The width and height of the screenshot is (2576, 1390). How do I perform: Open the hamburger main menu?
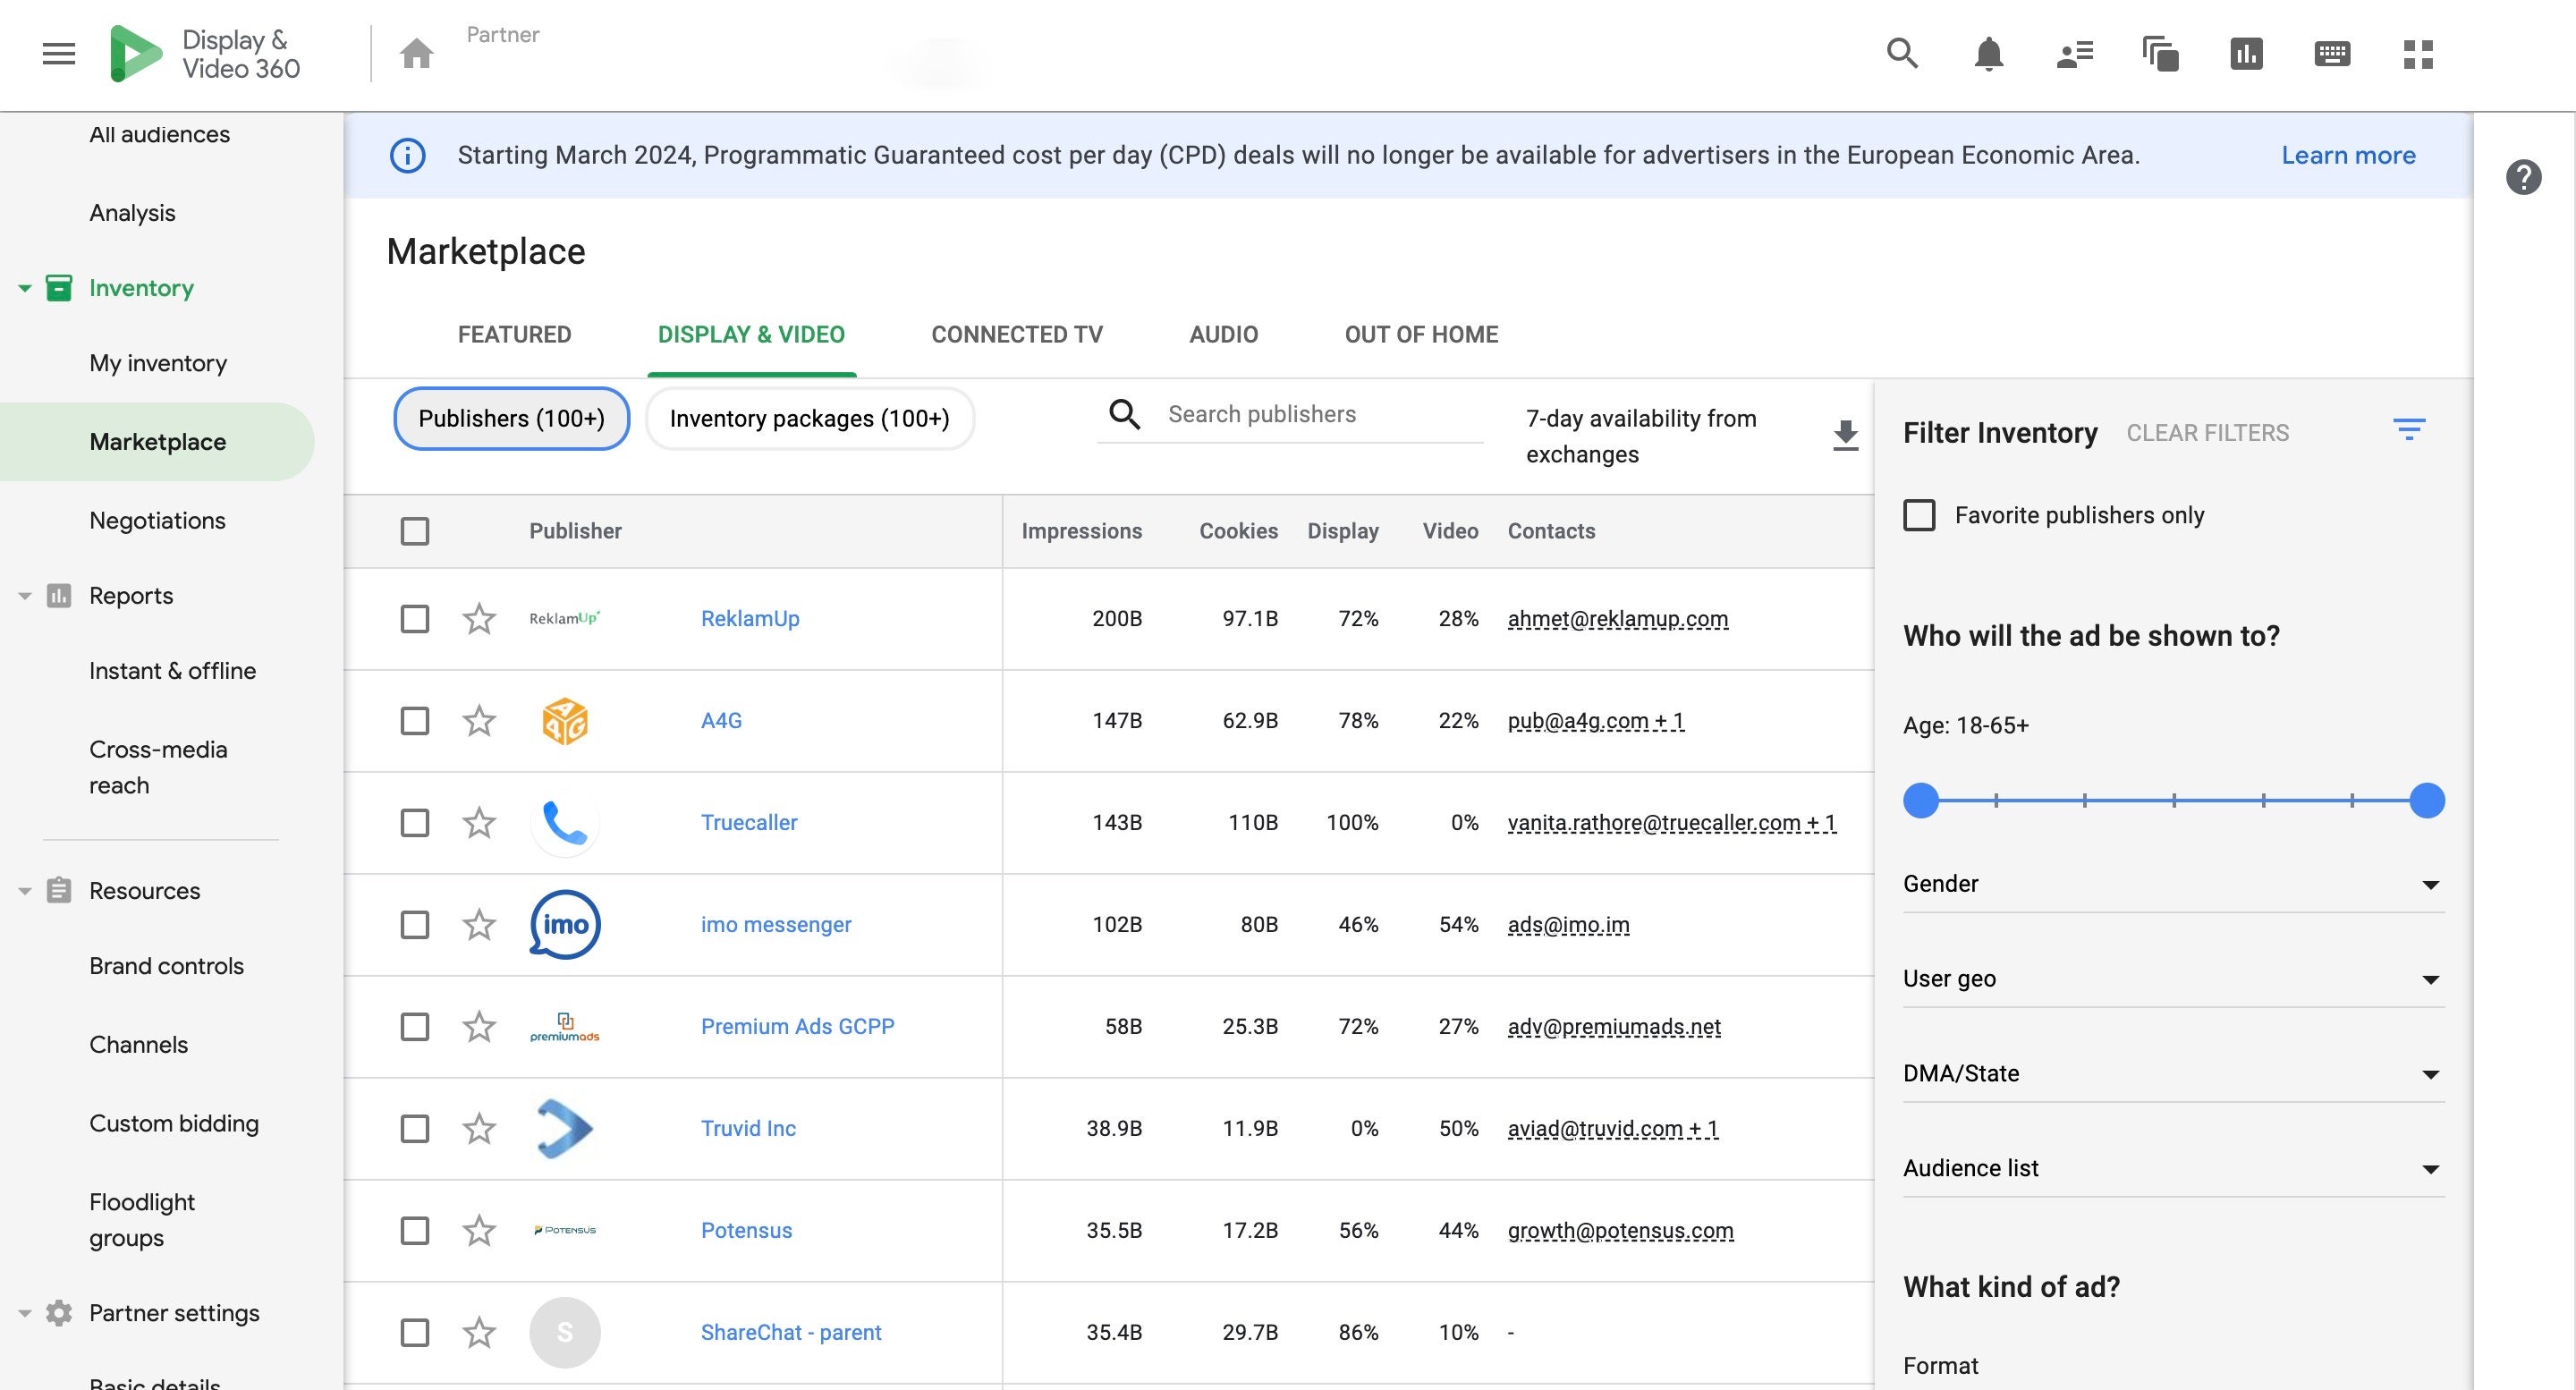[59, 53]
